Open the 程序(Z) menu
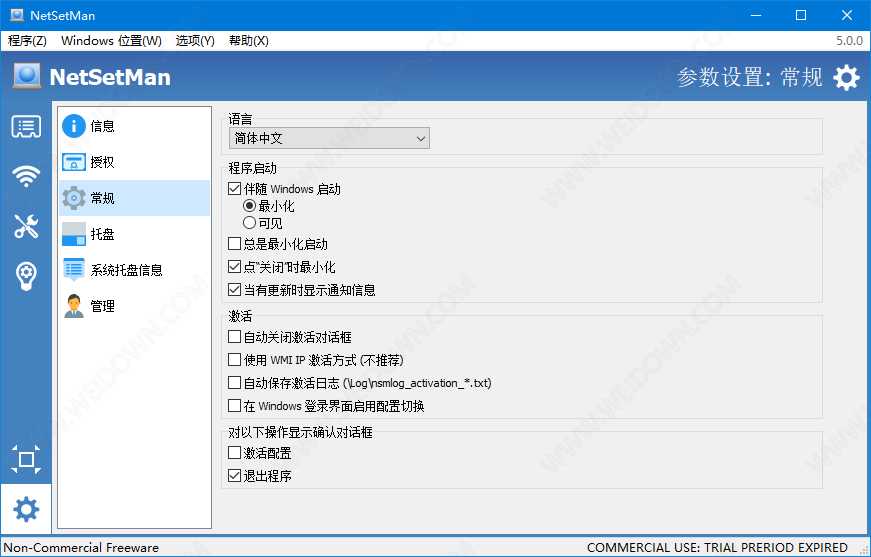The image size is (871, 557). tap(27, 41)
